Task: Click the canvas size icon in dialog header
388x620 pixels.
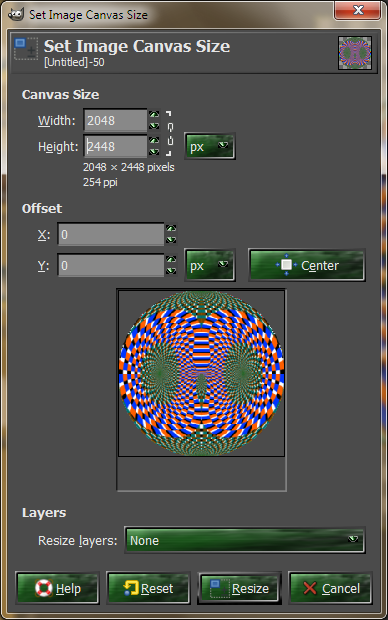Action: 26,48
